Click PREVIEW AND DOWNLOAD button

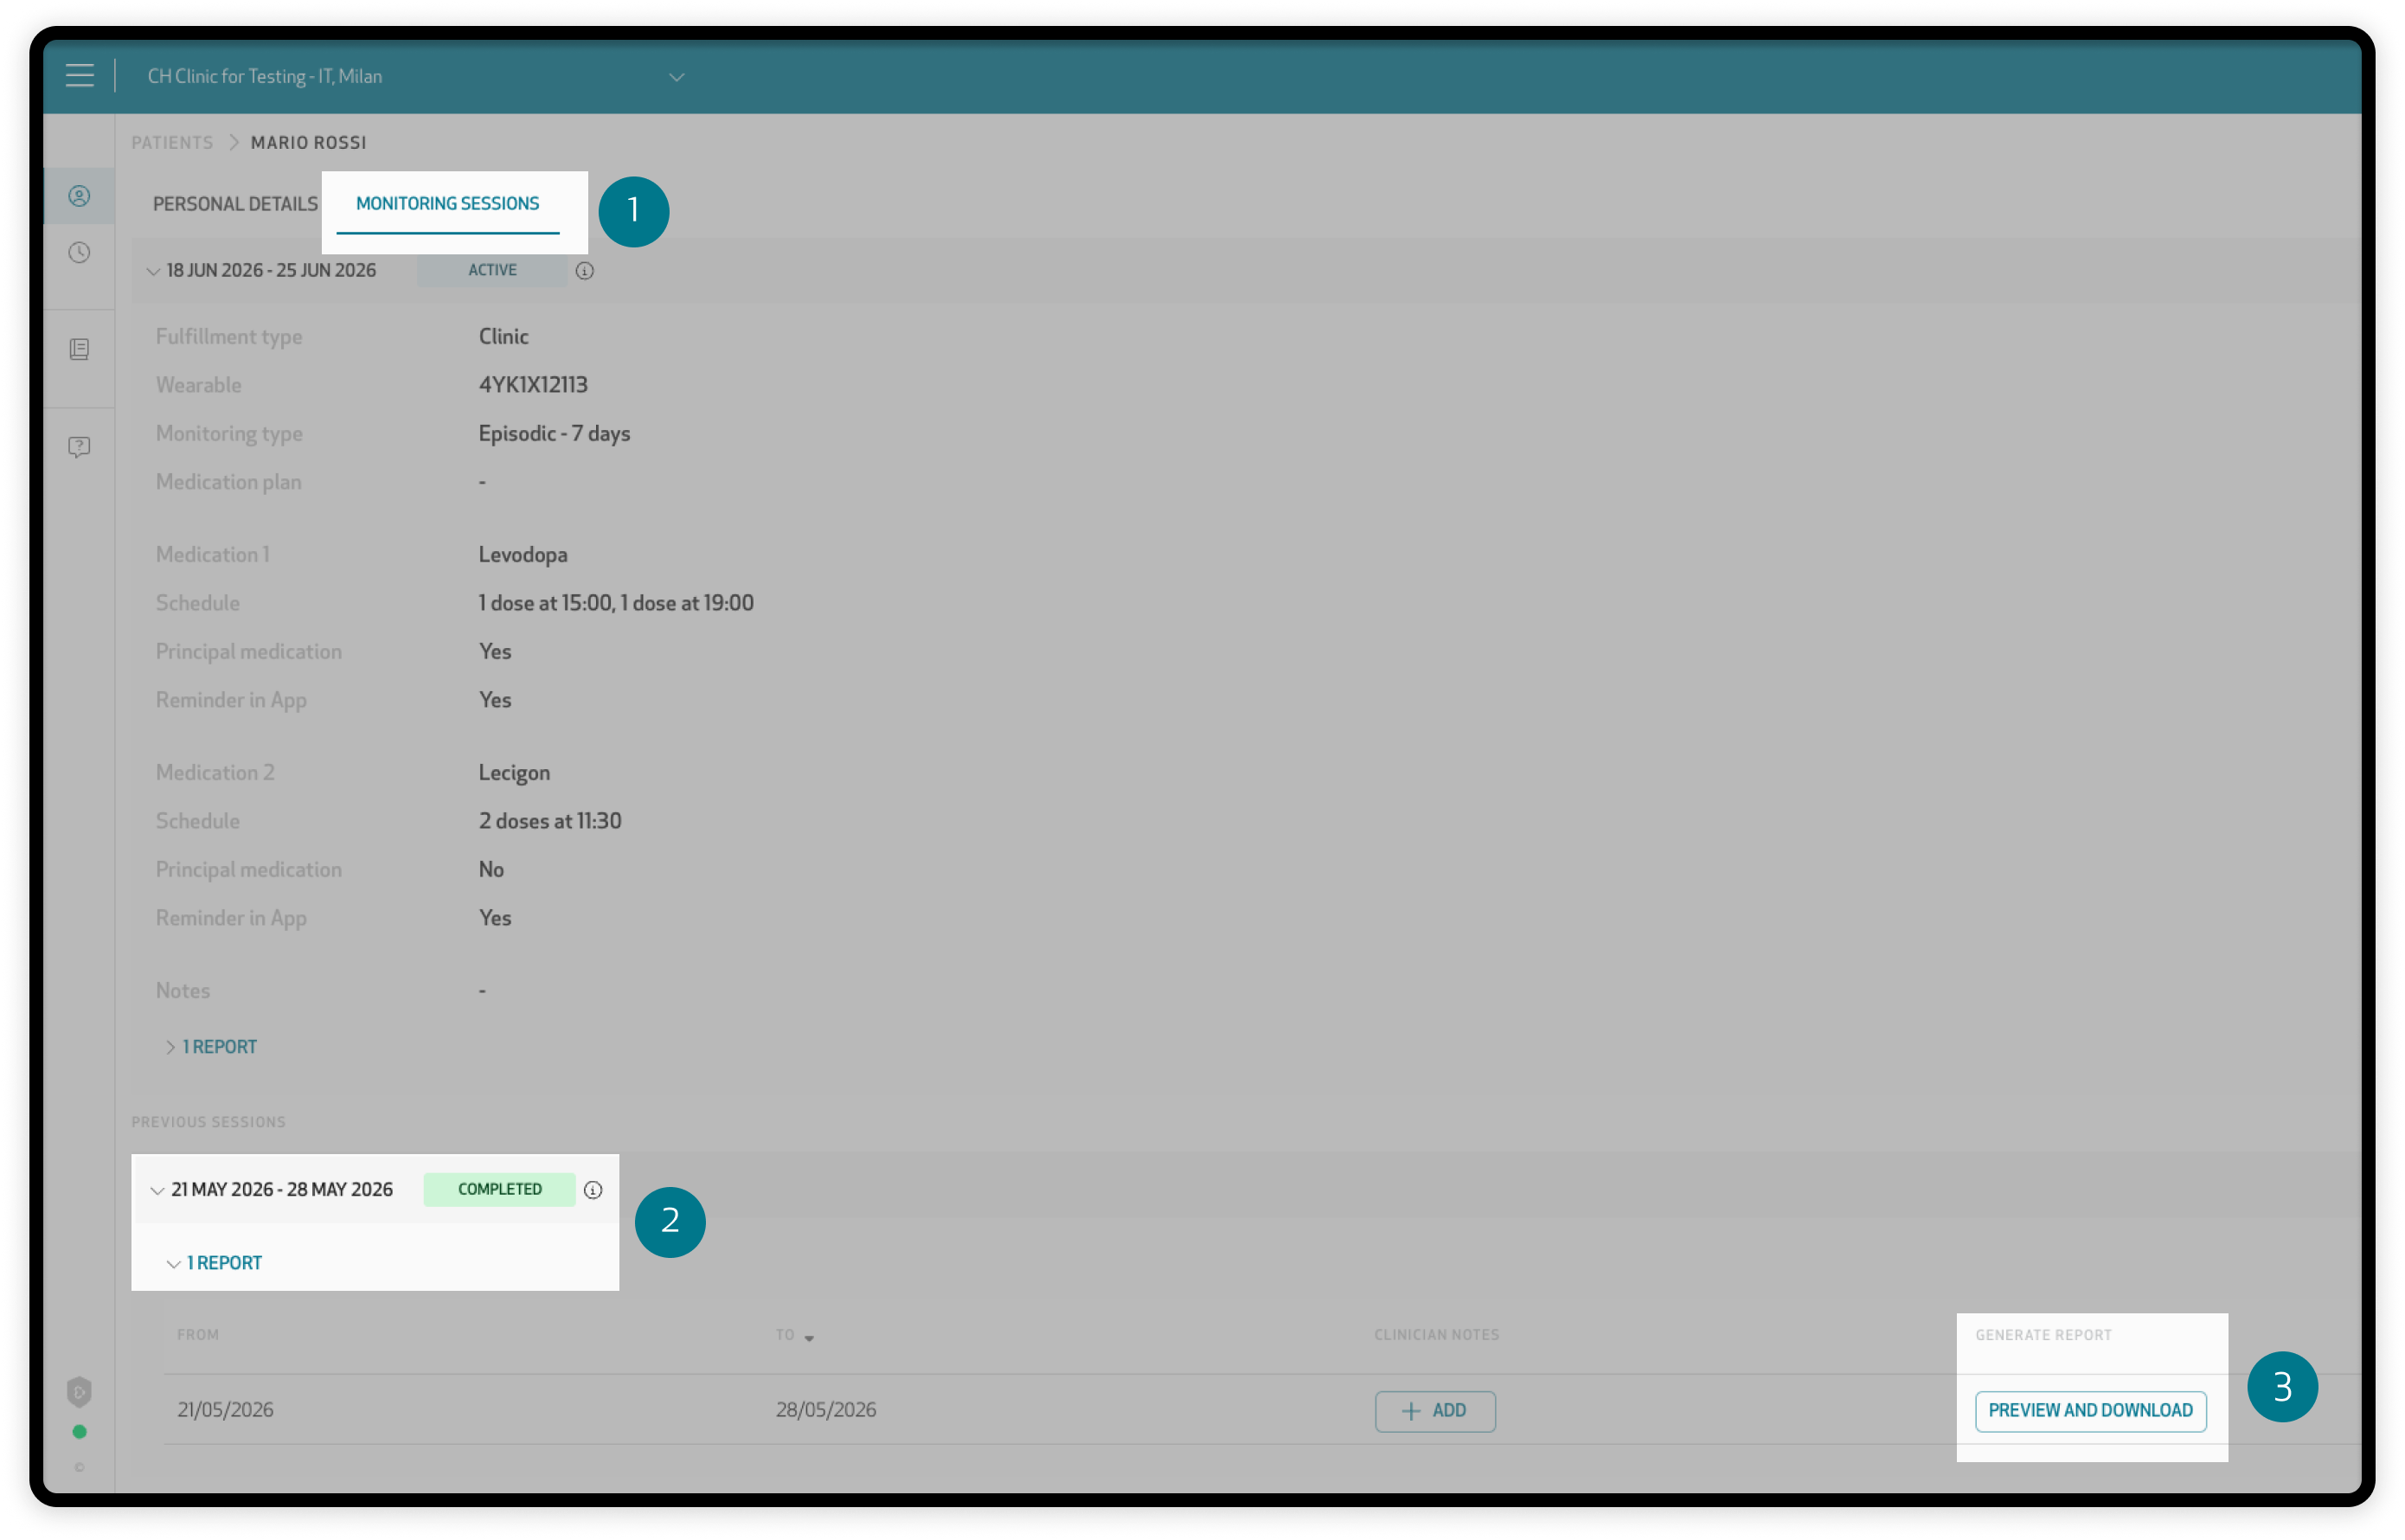pyautogui.click(x=2090, y=1411)
